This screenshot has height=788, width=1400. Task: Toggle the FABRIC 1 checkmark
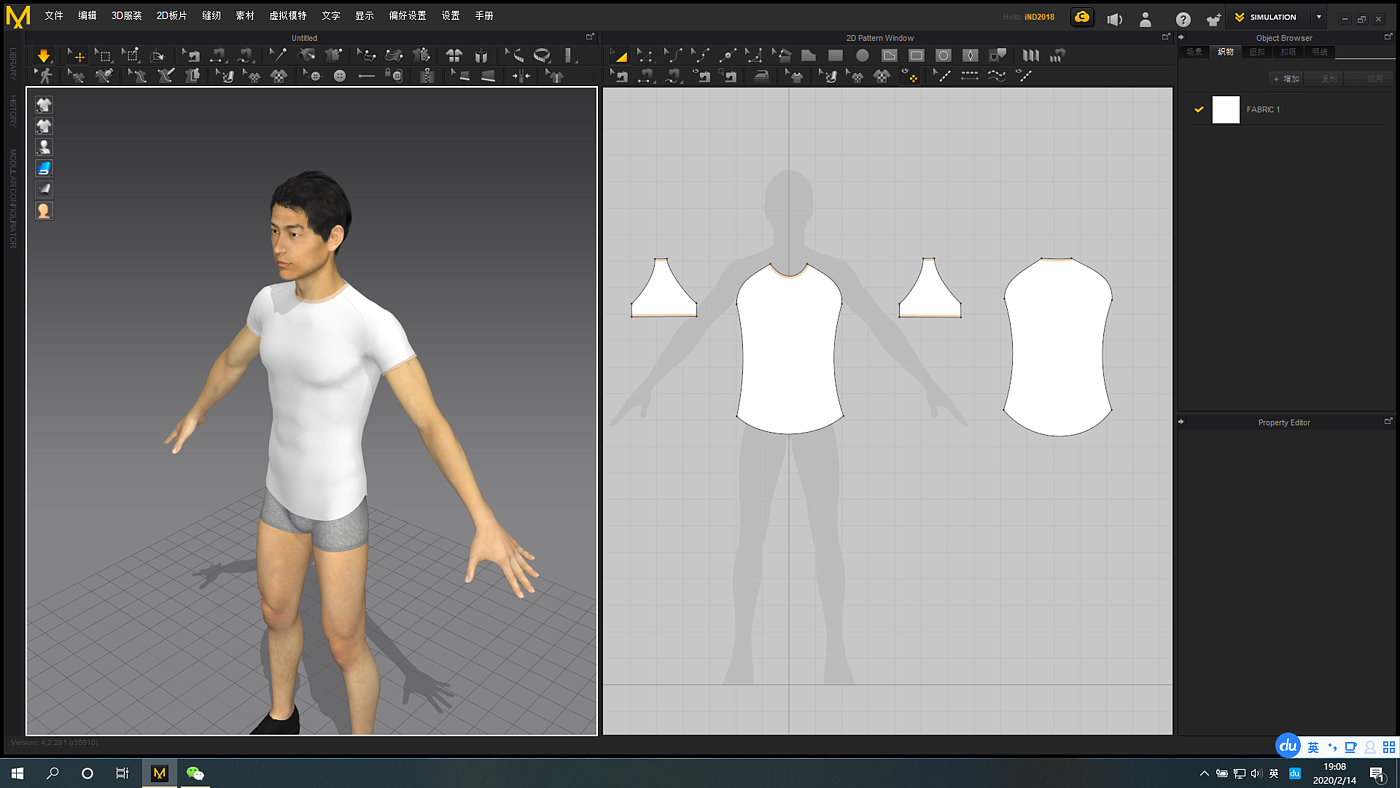[1198, 110]
